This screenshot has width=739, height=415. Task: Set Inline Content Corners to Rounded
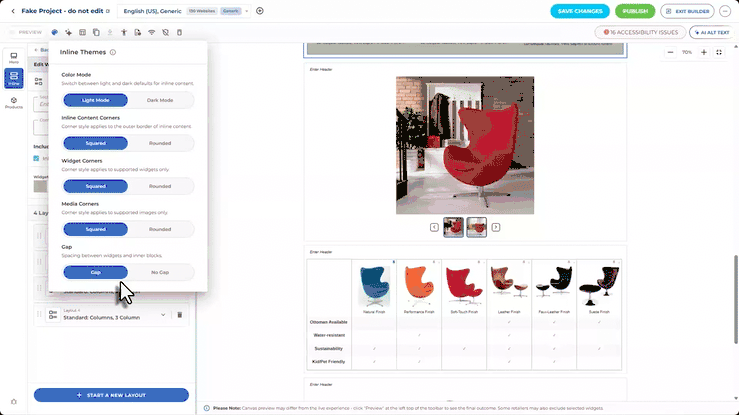(160, 143)
